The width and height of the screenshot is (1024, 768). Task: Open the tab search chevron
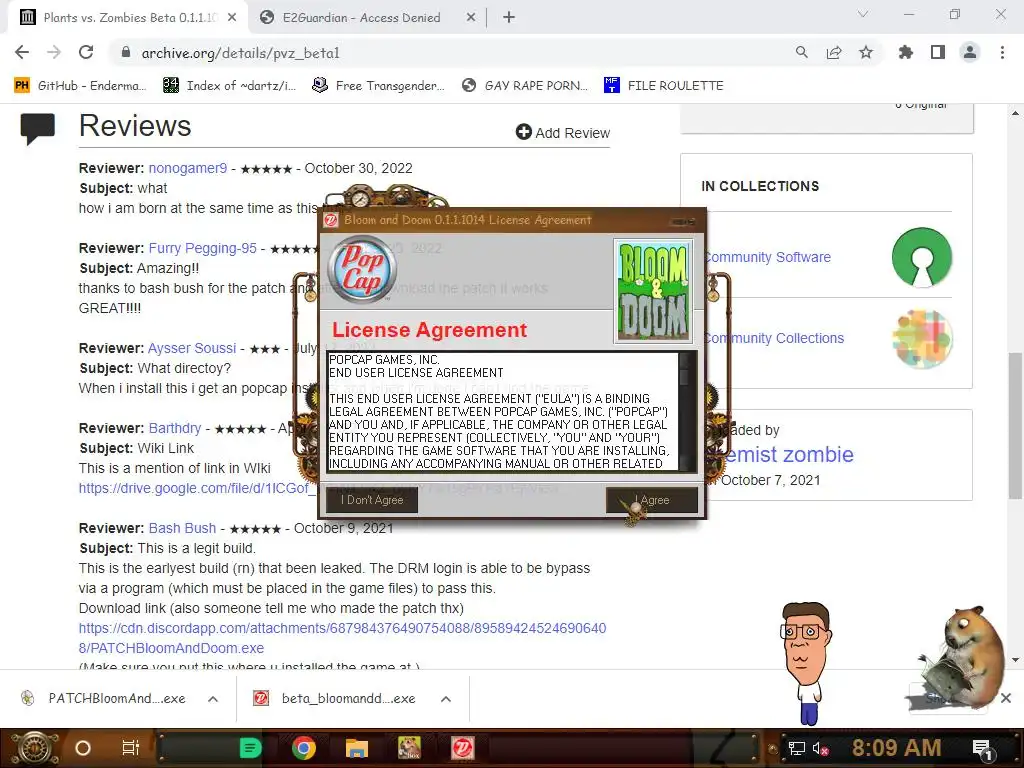tap(863, 14)
